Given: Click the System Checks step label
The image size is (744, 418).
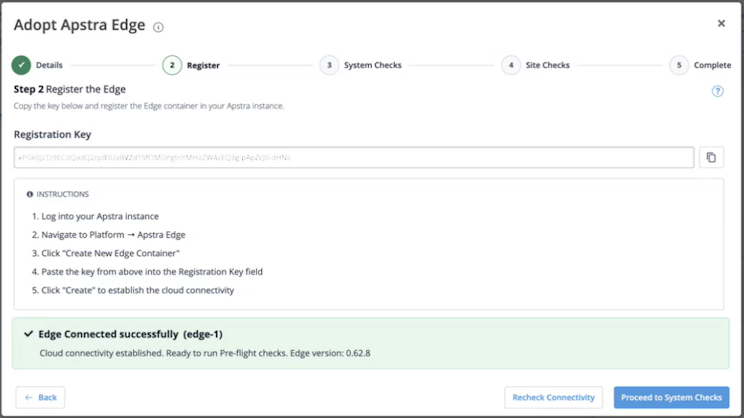Looking at the screenshot, I should pyautogui.click(x=372, y=65).
